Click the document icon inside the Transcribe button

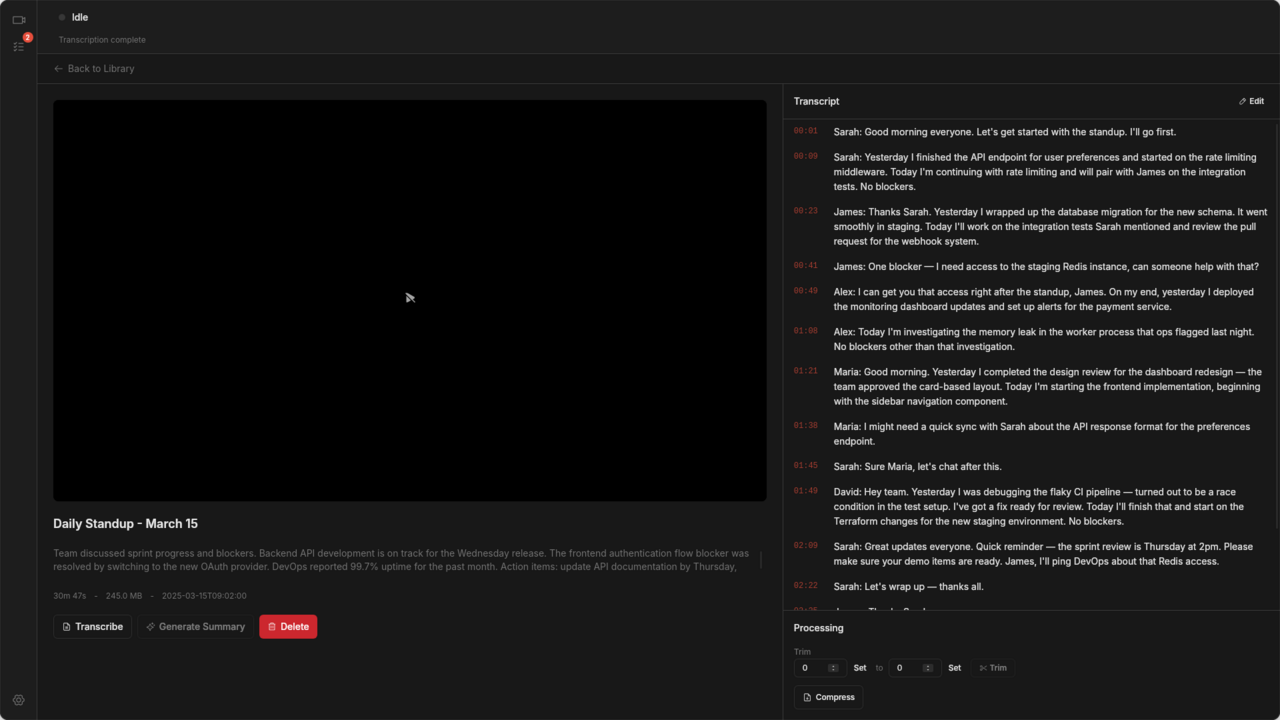pyautogui.click(x=67, y=626)
